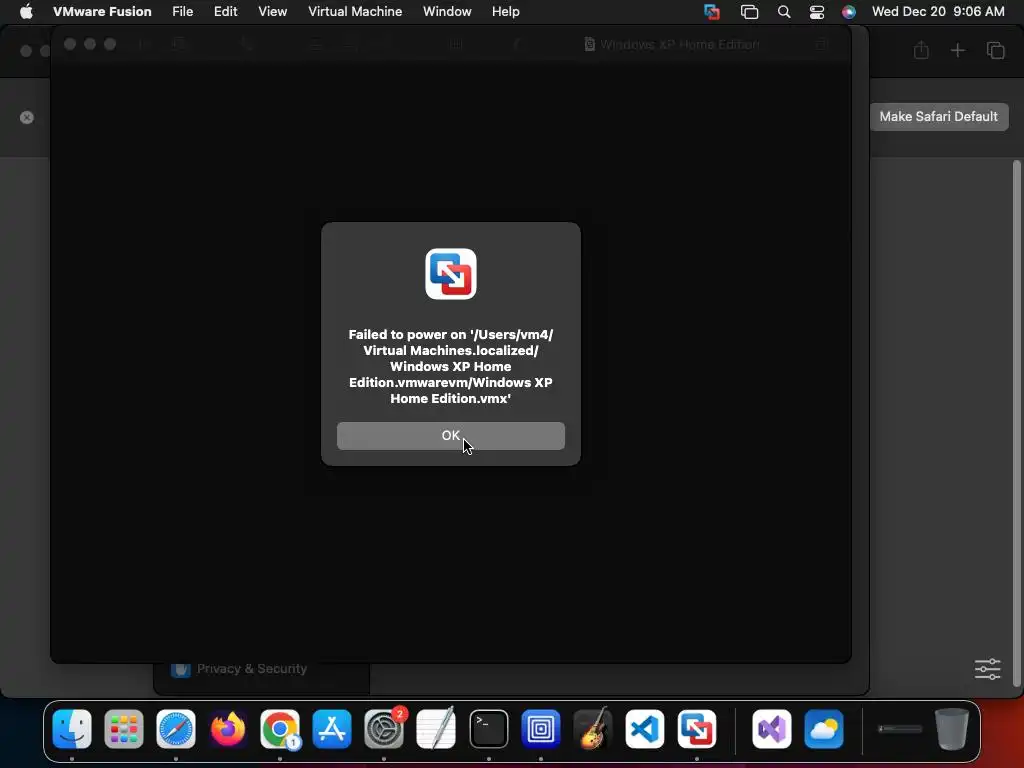The width and height of the screenshot is (1024, 768).
Task: Show tab overview in Safari
Action: pos(995,50)
